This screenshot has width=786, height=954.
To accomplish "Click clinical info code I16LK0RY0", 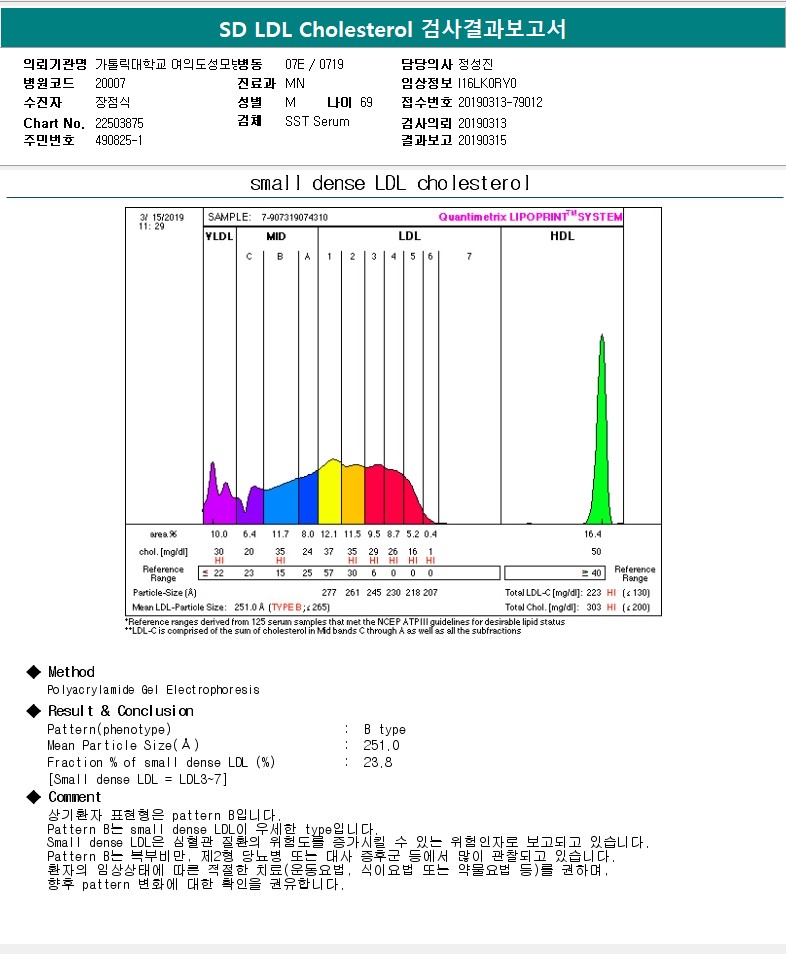I will 487,83.
